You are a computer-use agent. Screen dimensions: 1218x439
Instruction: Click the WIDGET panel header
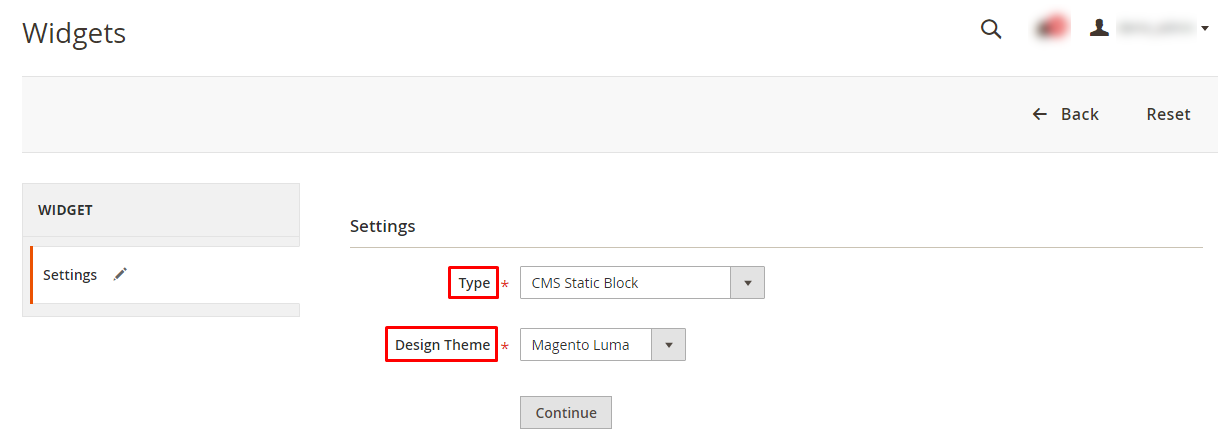161,210
